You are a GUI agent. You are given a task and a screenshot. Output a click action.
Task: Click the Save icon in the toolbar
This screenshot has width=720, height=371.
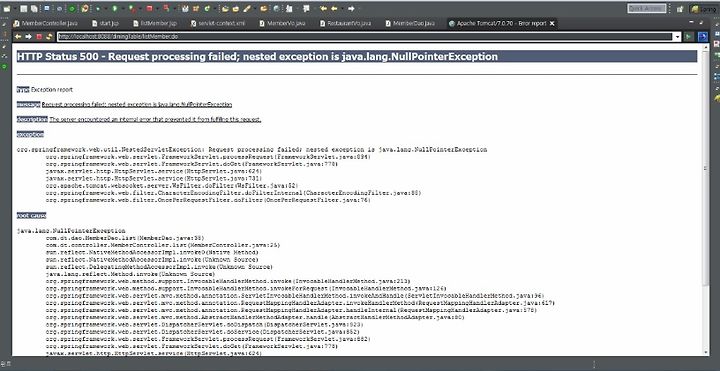(x=23, y=9)
